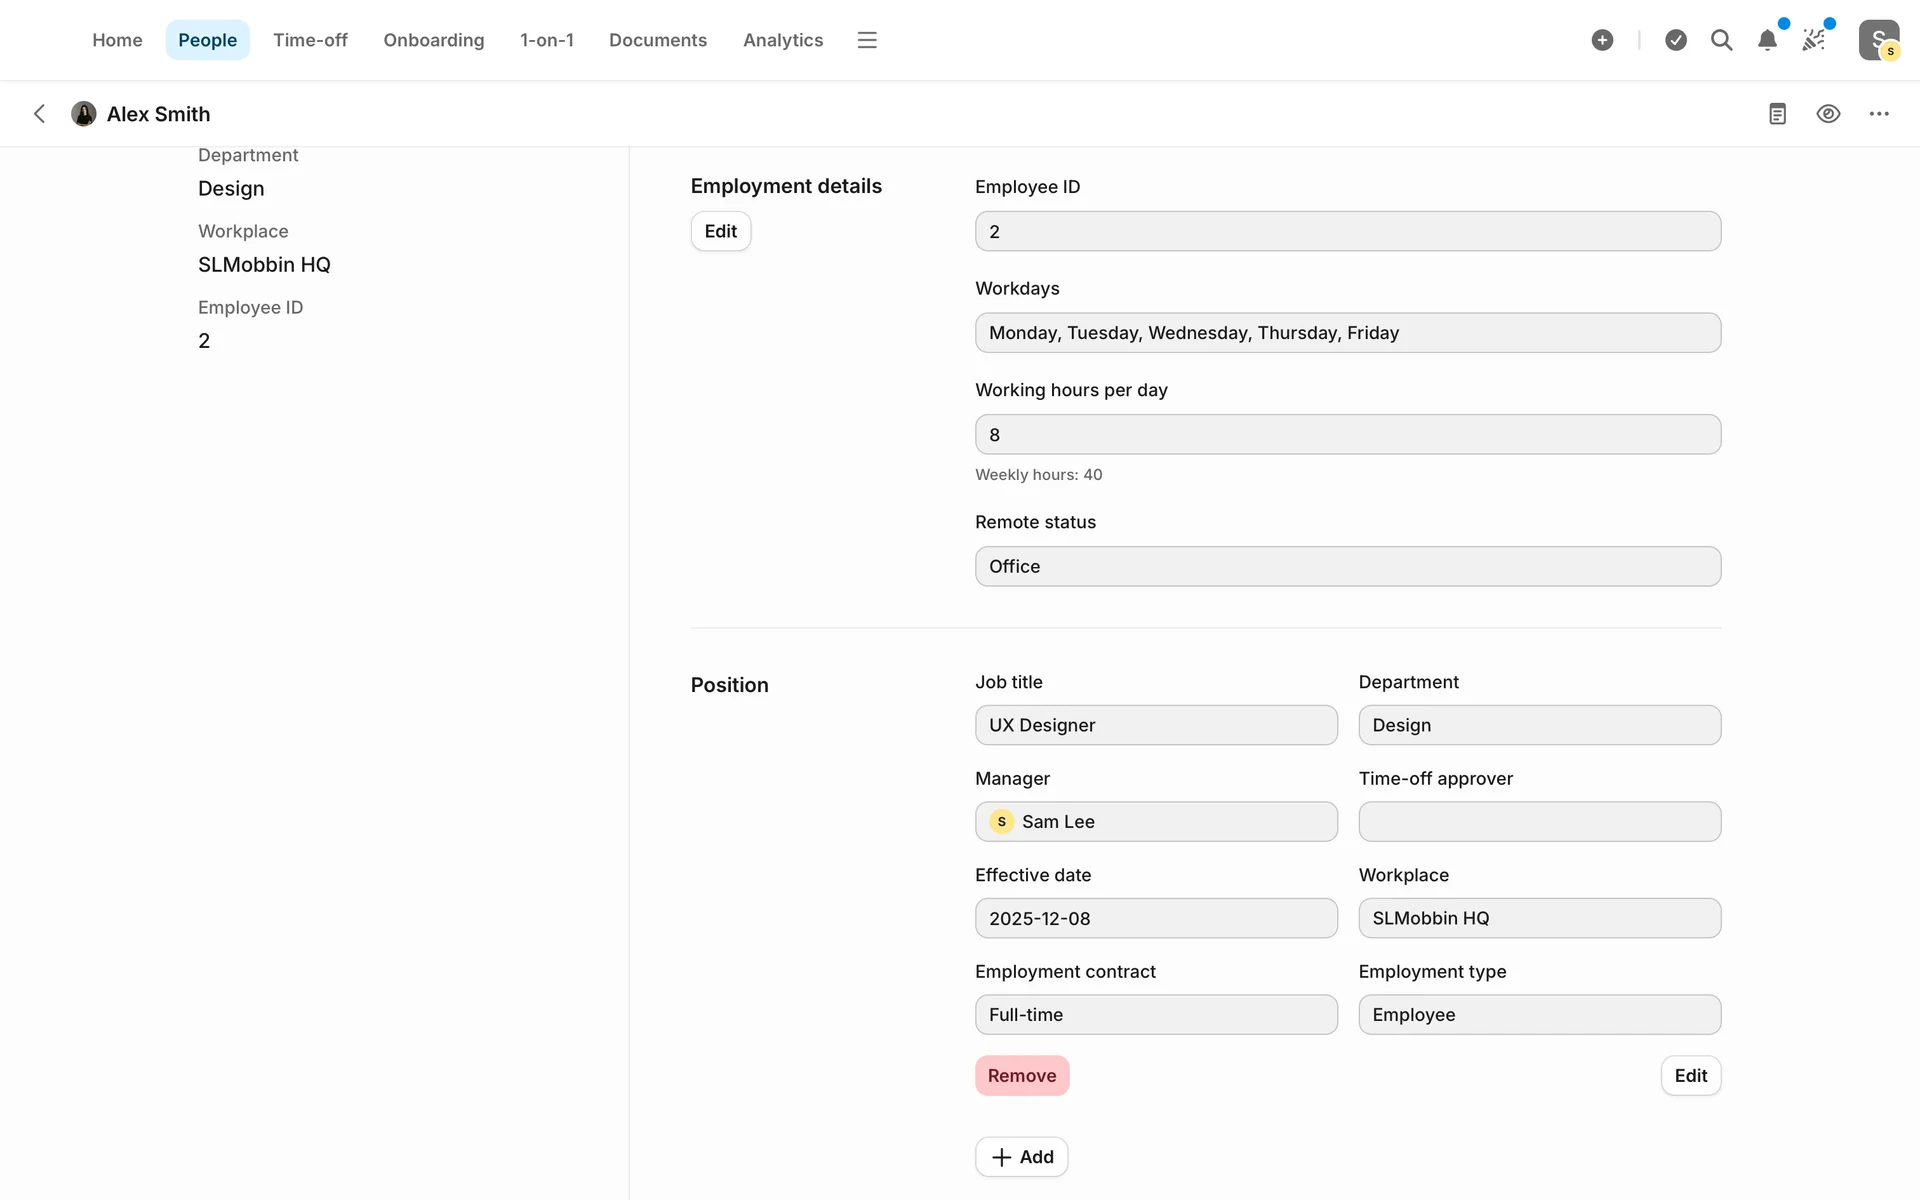This screenshot has height=1200, width=1920.
Task: Open the notifications bell
Action: pos(1767,40)
